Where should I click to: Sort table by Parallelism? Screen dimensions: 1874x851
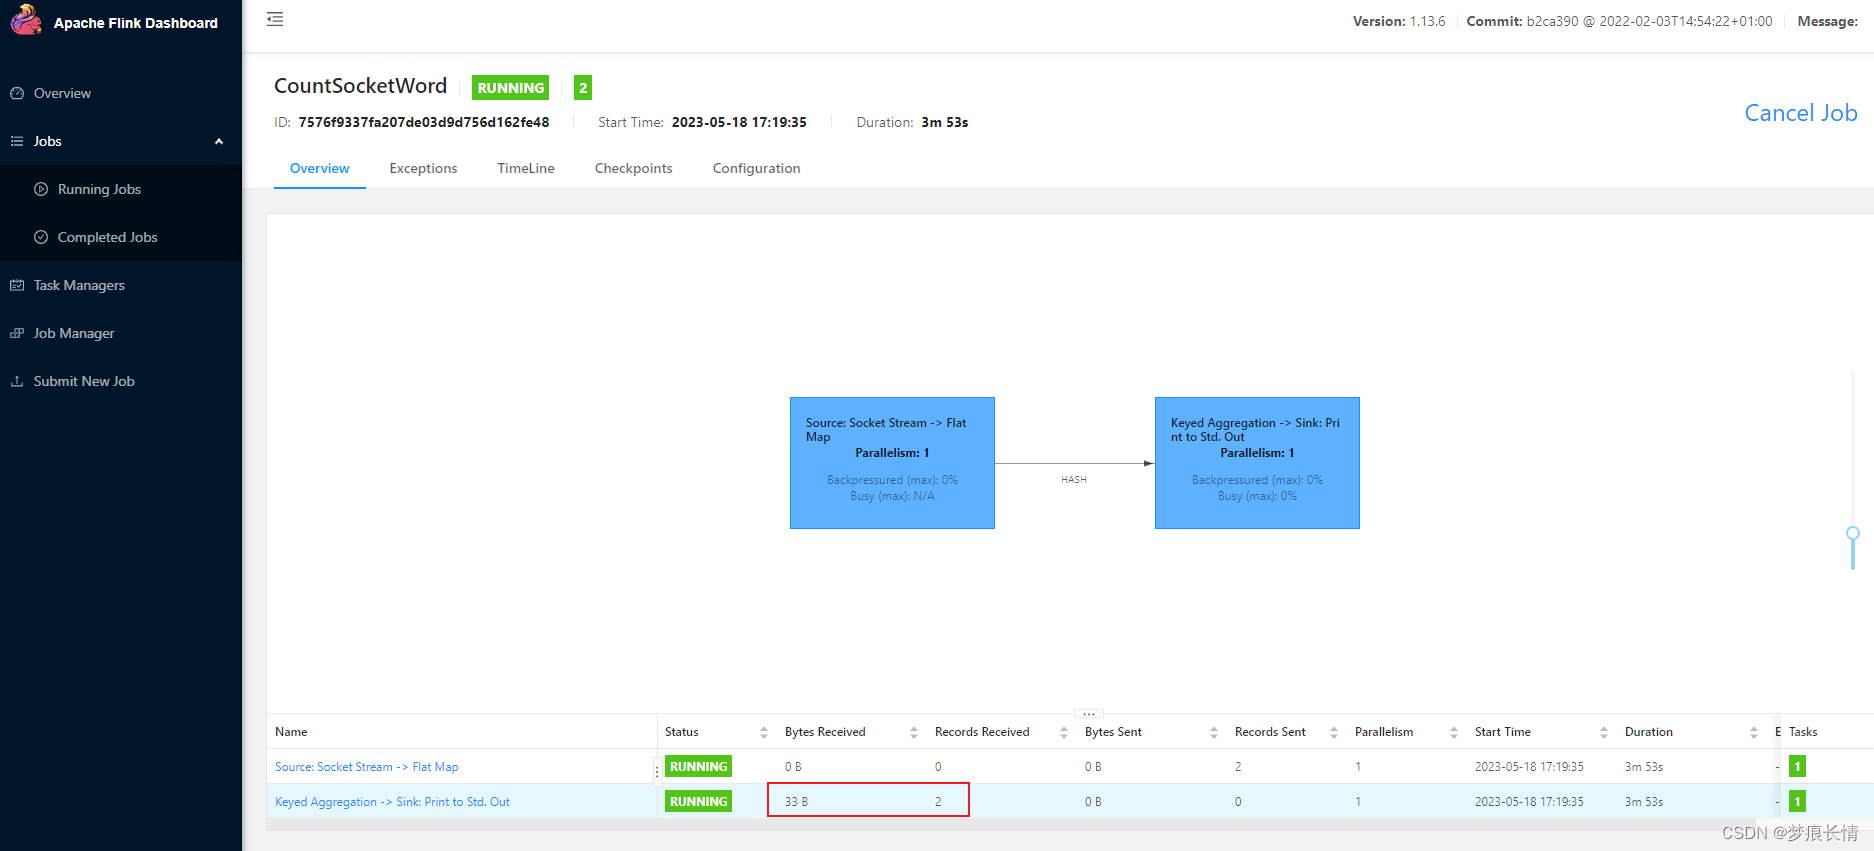(1454, 732)
